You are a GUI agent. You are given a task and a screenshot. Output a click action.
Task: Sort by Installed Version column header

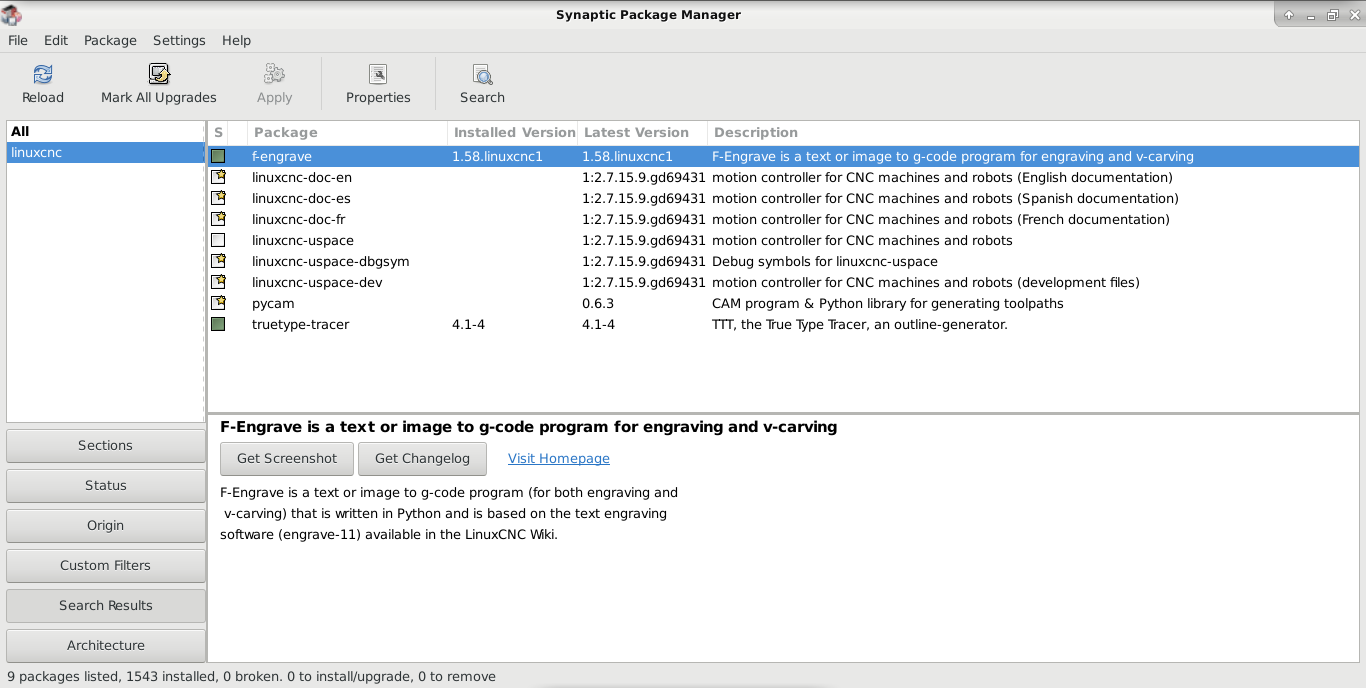tap(513, 133)
